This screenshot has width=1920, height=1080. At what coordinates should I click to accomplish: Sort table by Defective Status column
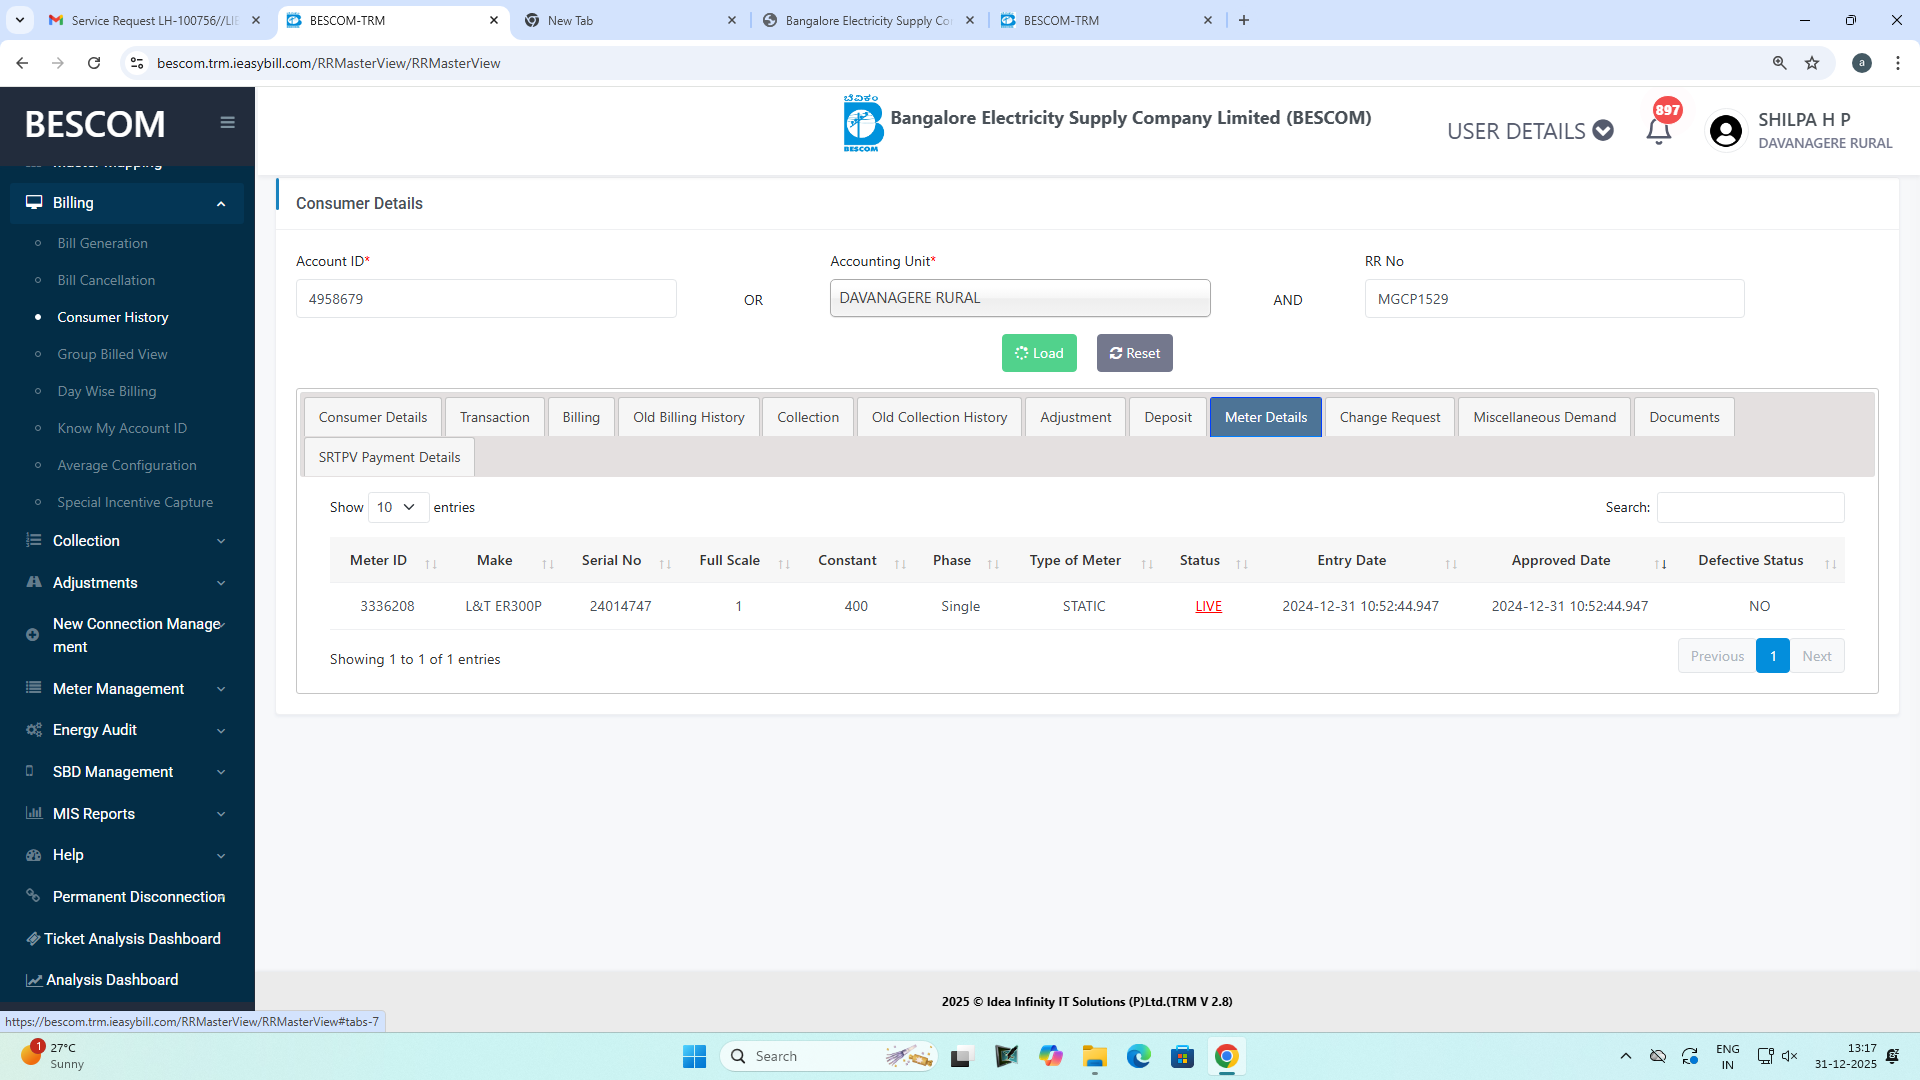[1750, 561]
